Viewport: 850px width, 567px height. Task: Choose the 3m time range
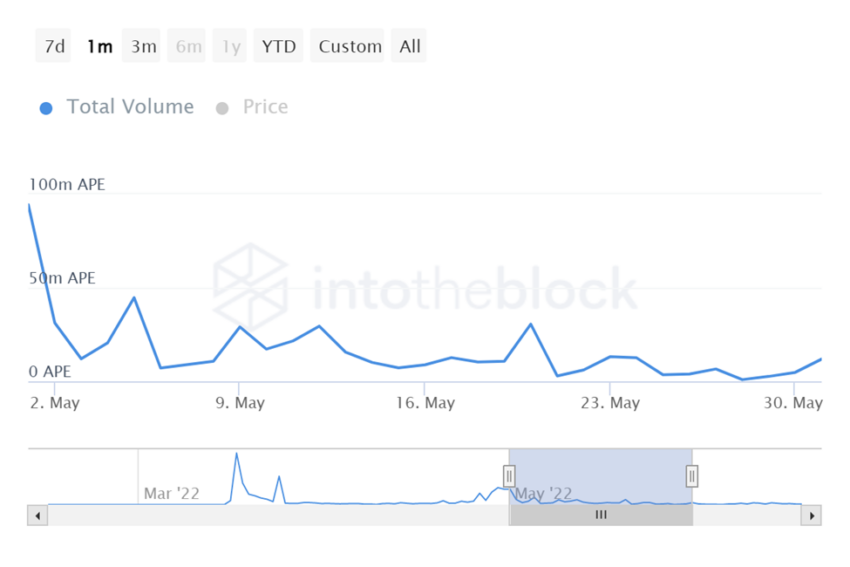pyautogui.click(x=143, y=46)
